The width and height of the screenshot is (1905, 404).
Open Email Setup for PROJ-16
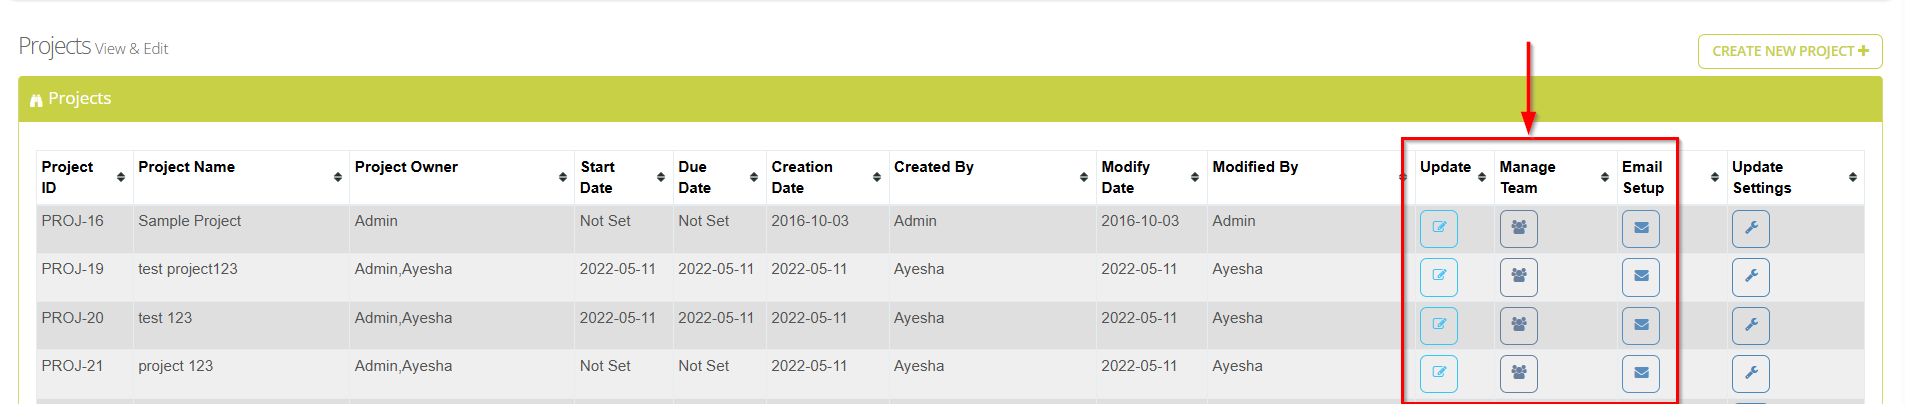point(1640,228)
